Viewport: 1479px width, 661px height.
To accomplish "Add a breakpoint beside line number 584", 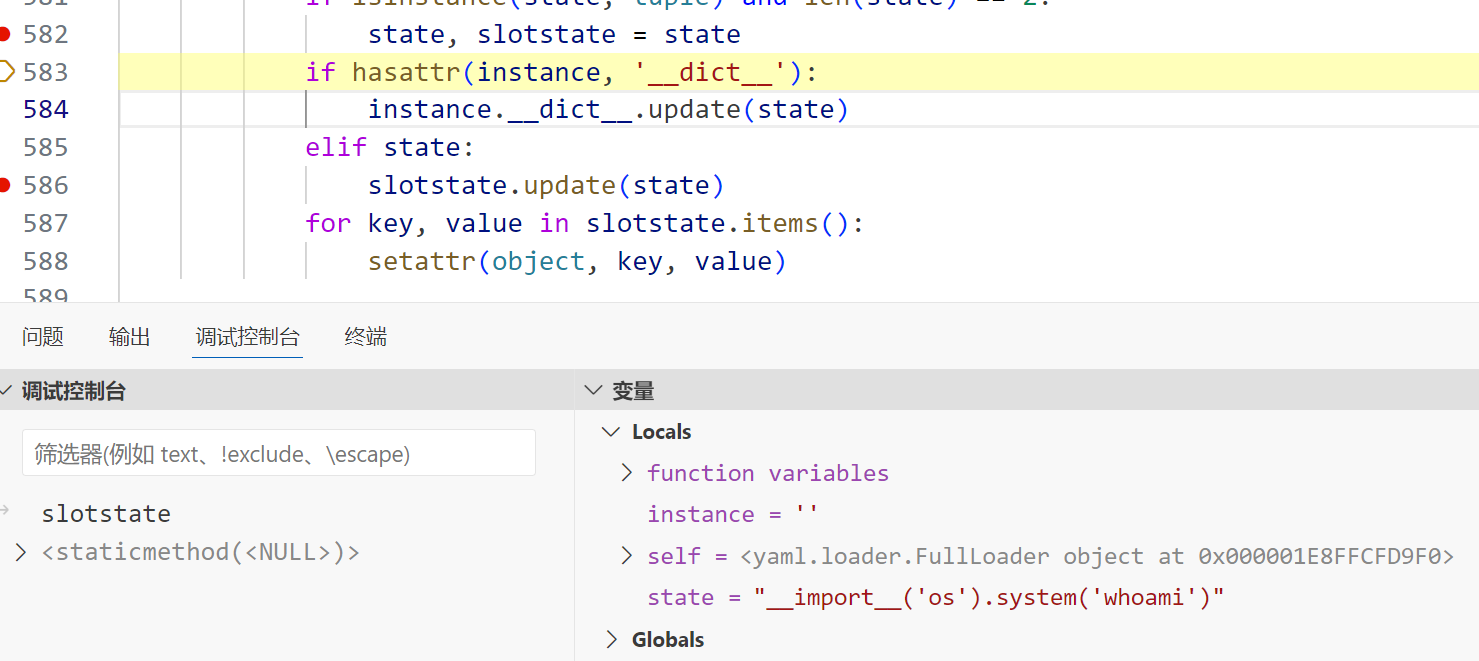I will [6, 109].
